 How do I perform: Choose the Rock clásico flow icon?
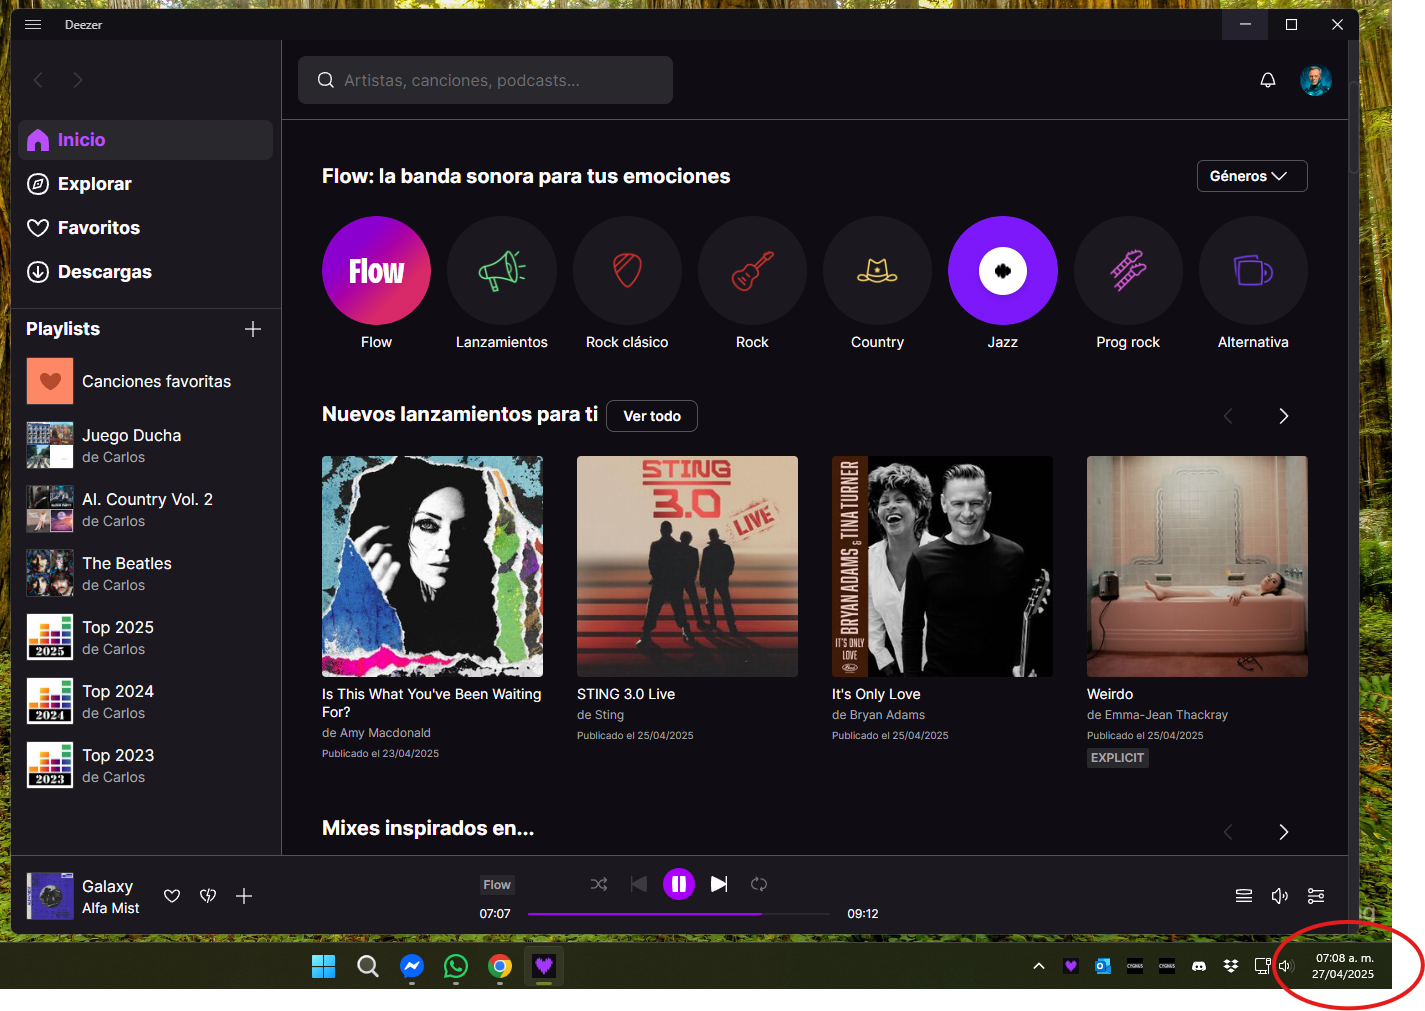(x=627, y=271)
